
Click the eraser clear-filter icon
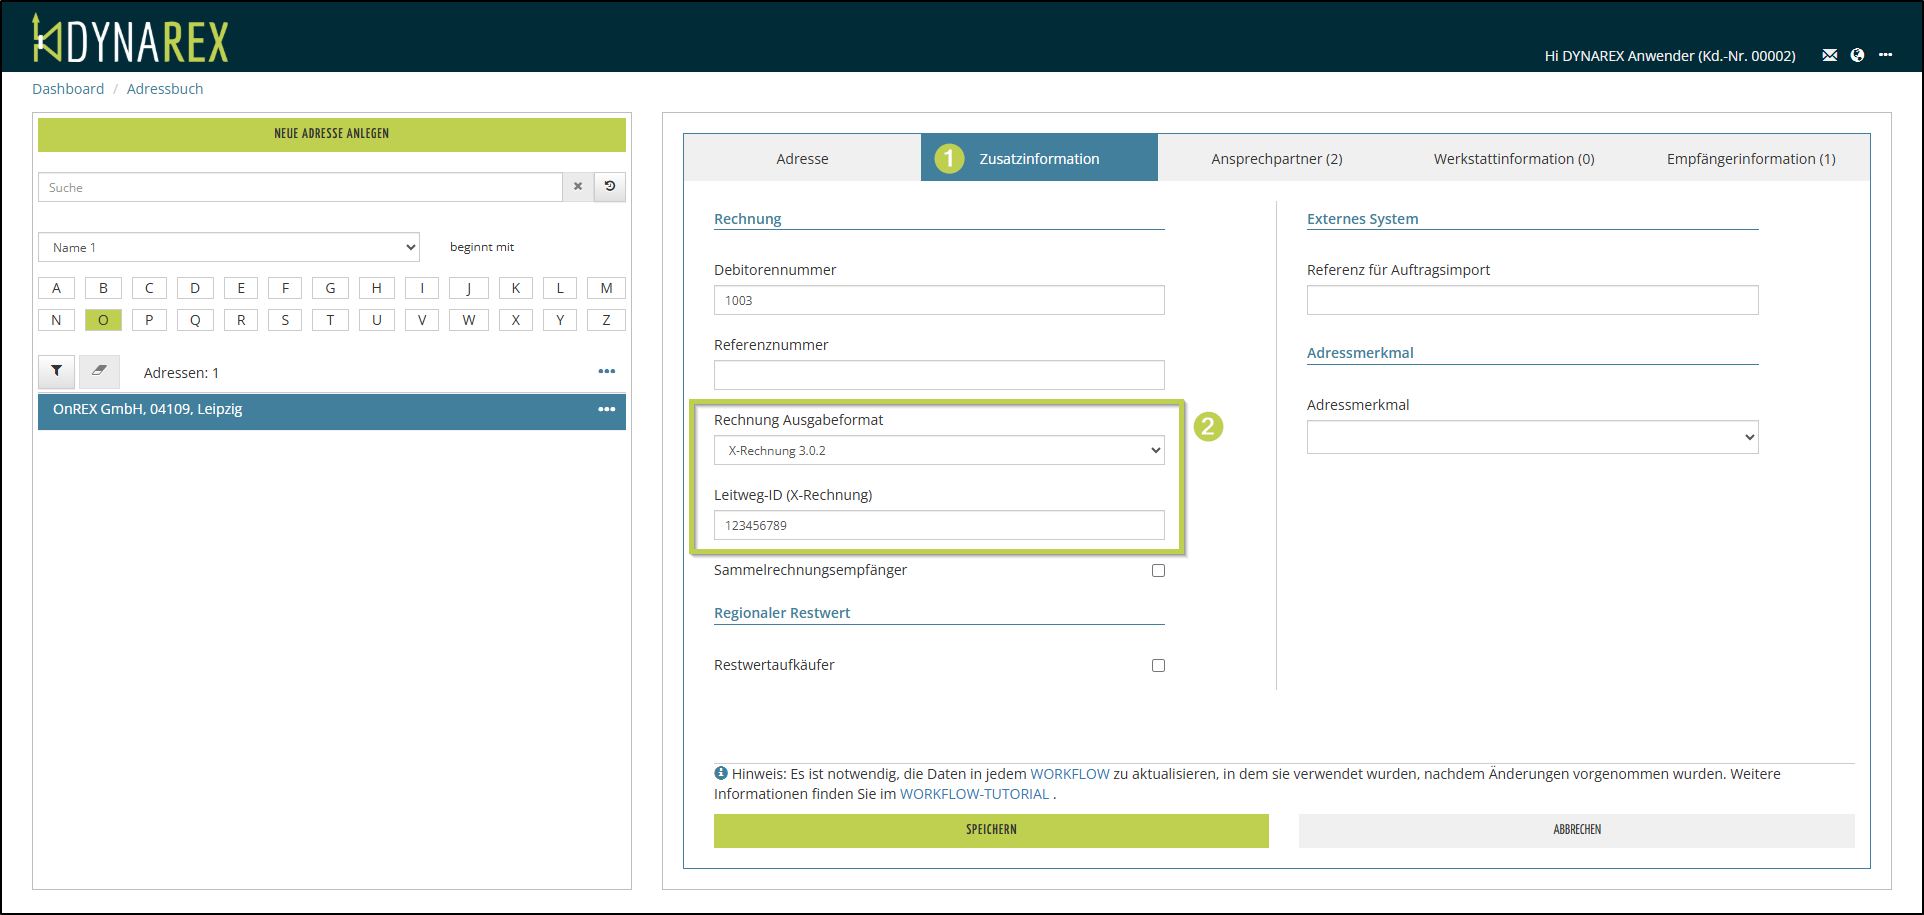99,371
